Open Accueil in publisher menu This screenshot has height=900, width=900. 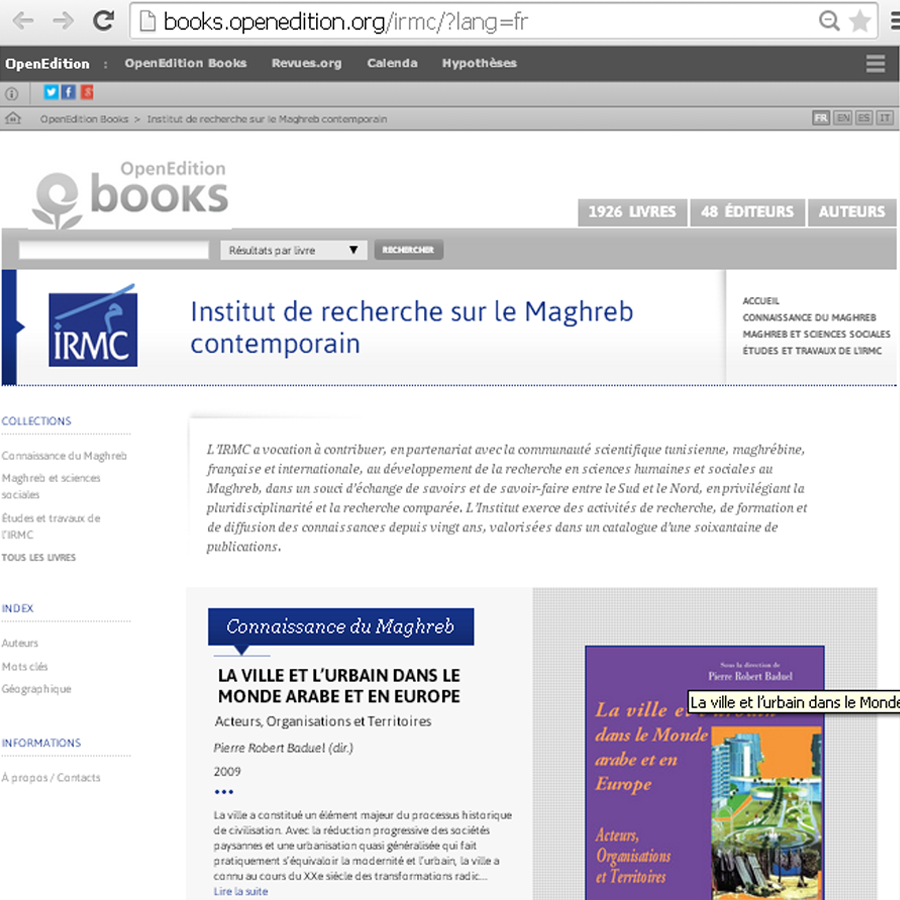click(761, 301)
